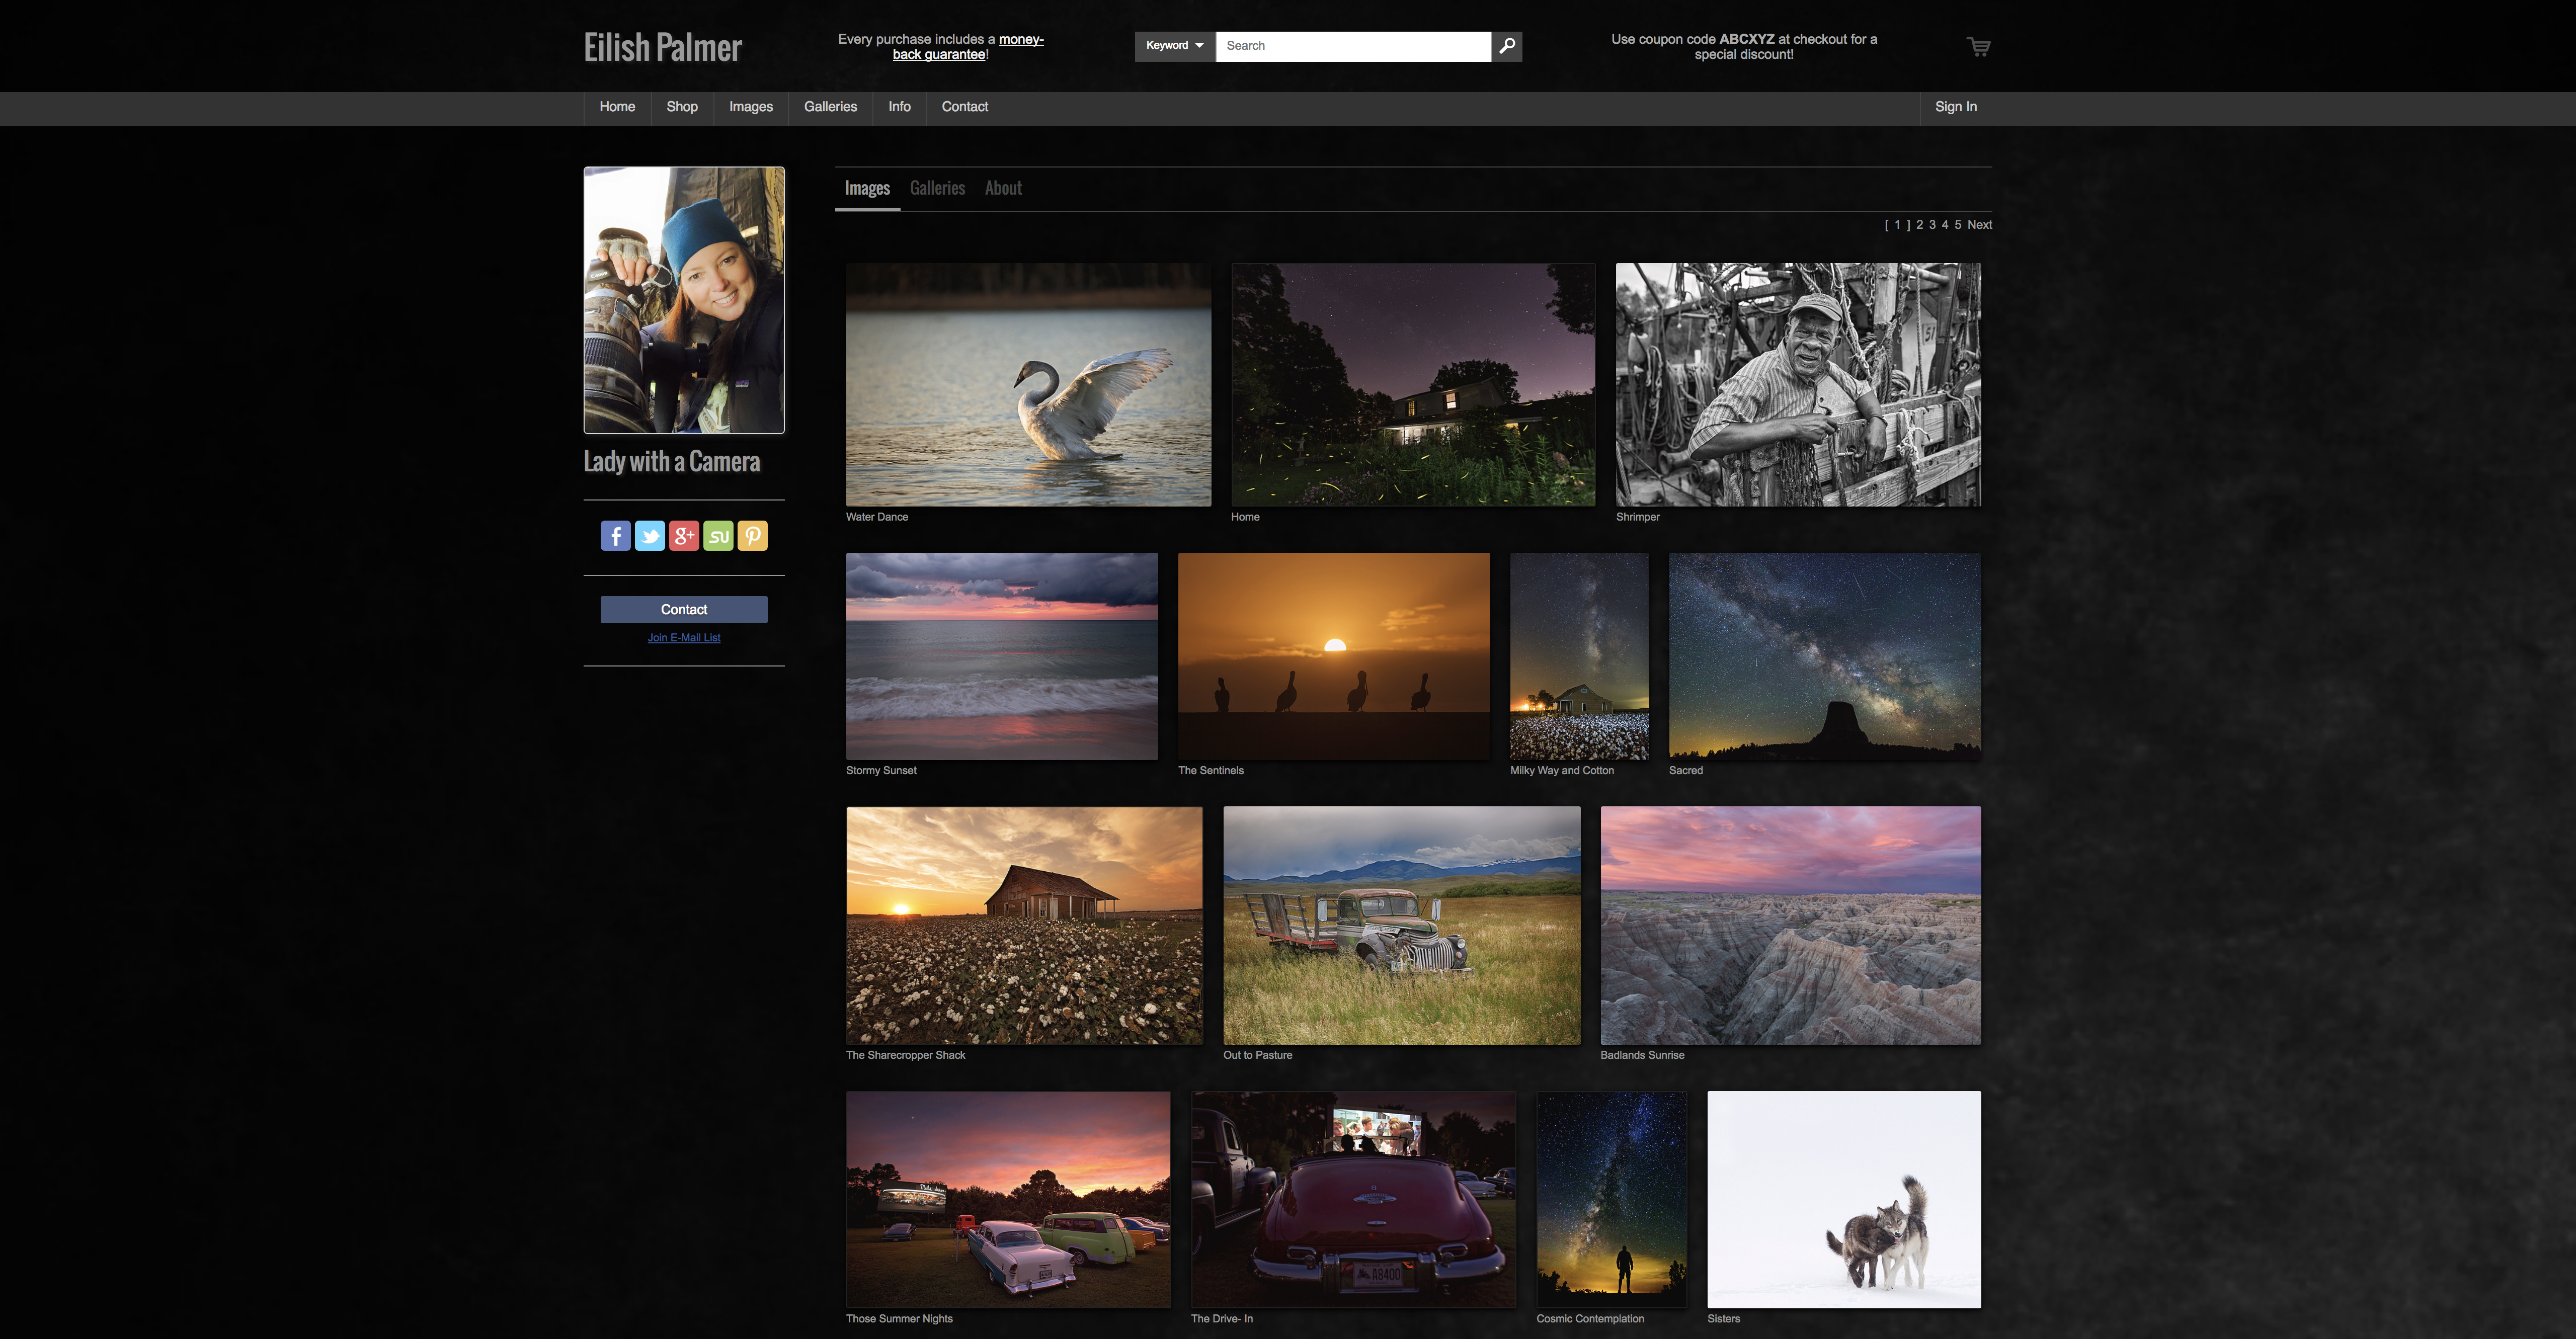Click the StumbleUpon share icon

718,536
